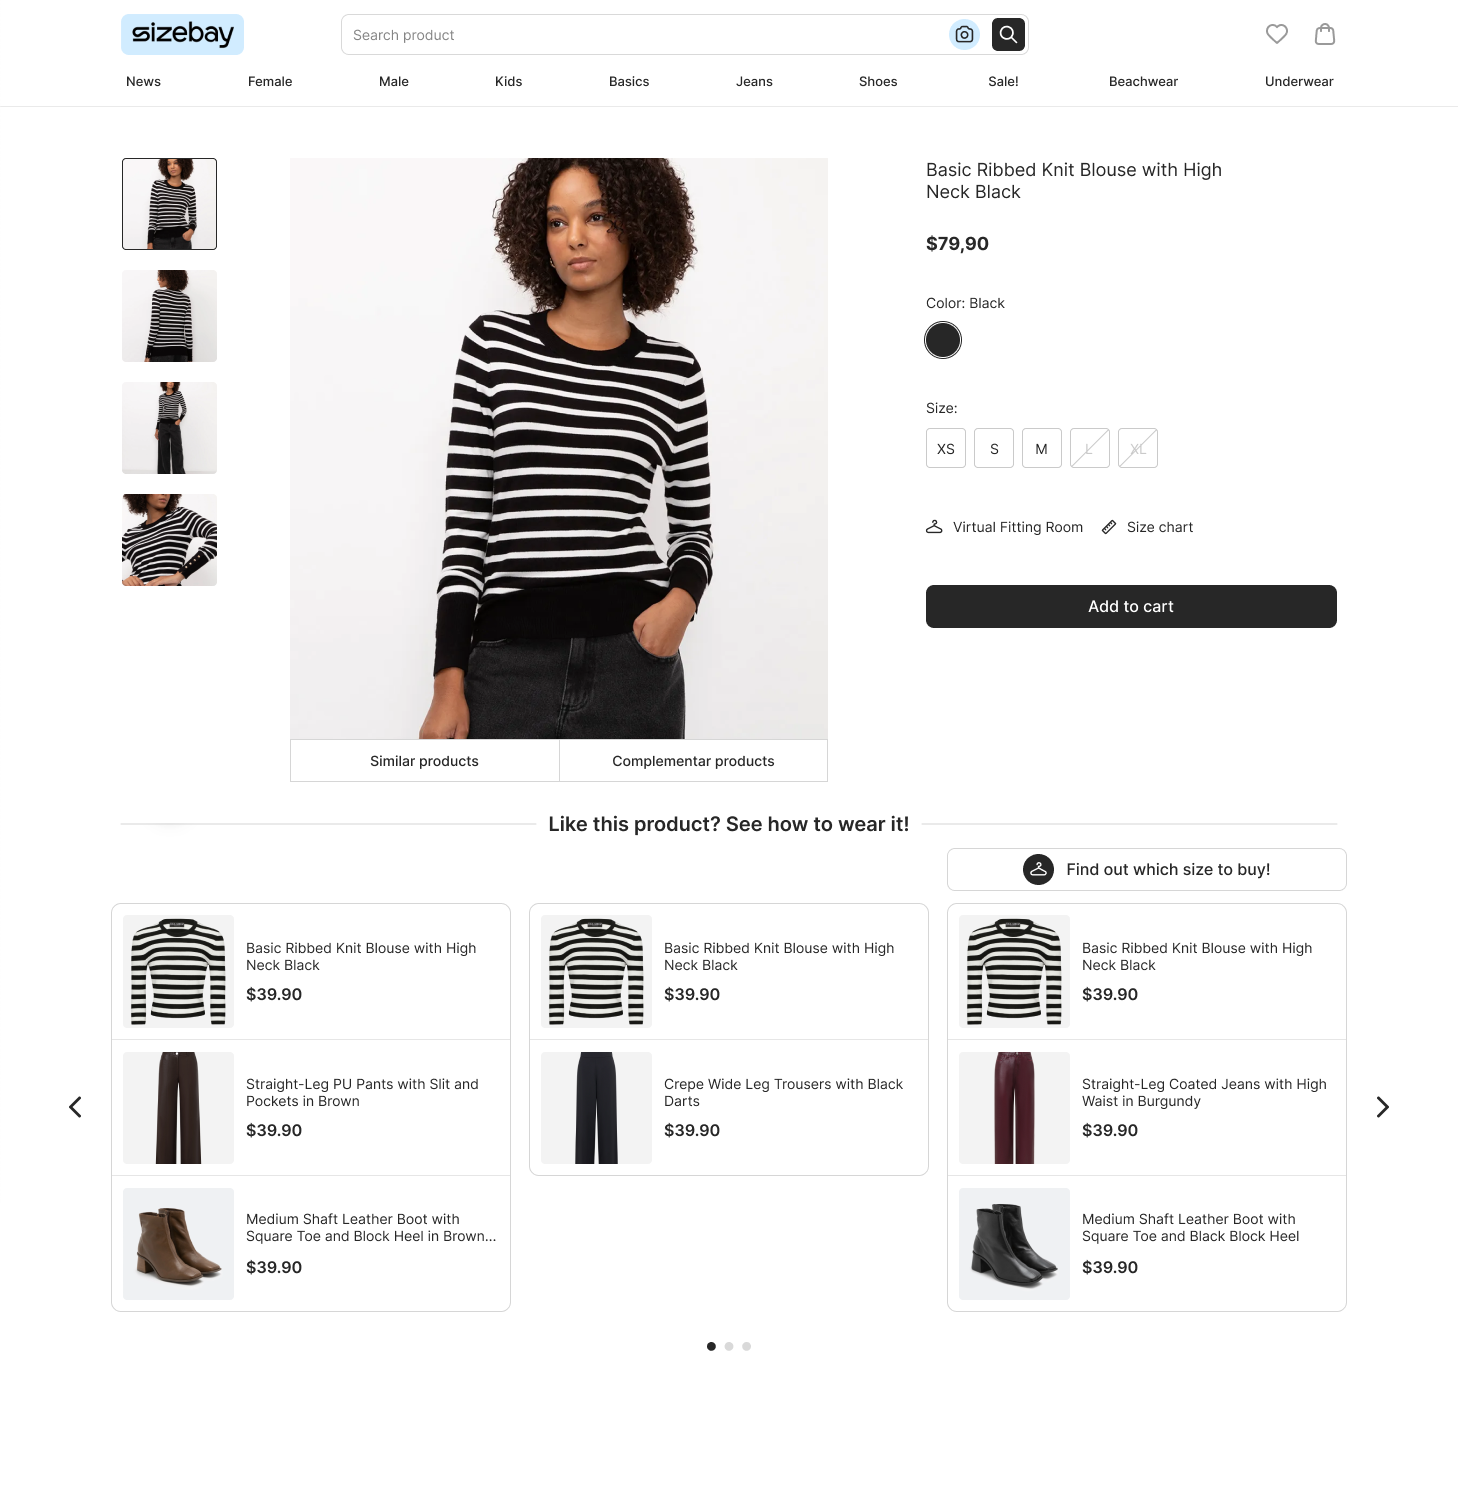The width and height of the screenshot is (1458, 1485).
Task: View the full-body outfit thumbnail
Action: [169, 428]
